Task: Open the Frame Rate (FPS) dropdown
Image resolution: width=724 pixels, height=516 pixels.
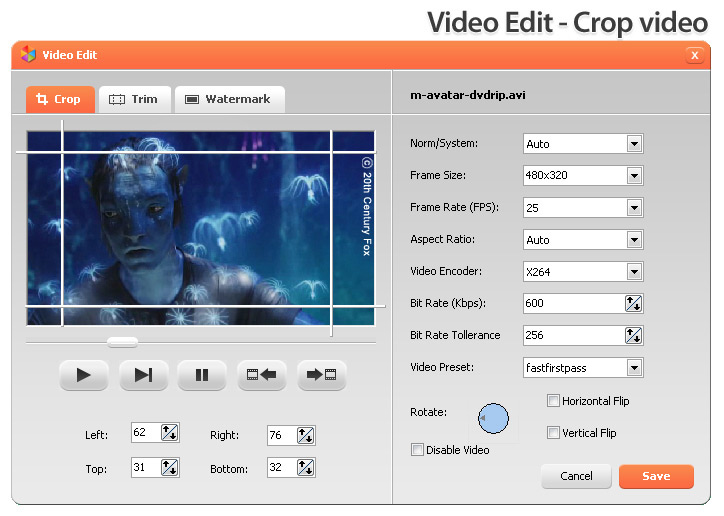Action: click(634, 208)
